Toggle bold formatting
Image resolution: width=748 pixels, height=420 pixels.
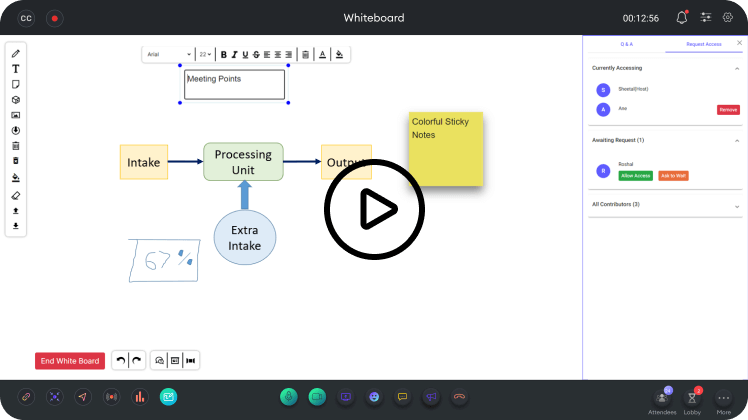tap(223, 55)
